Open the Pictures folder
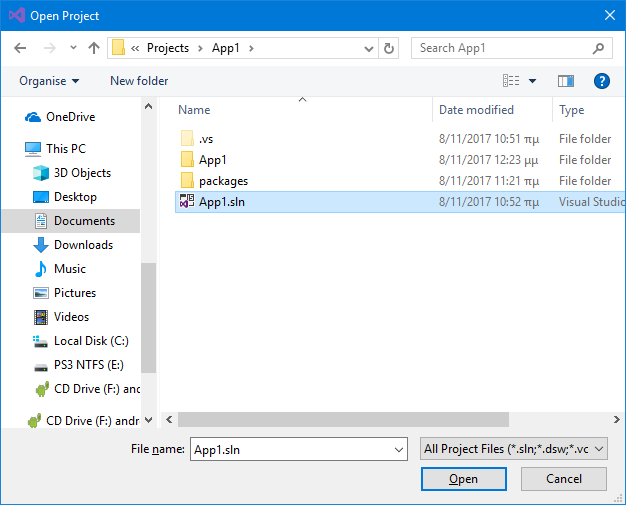The height and width of the screenshot is (505, 626). point(75,293)
